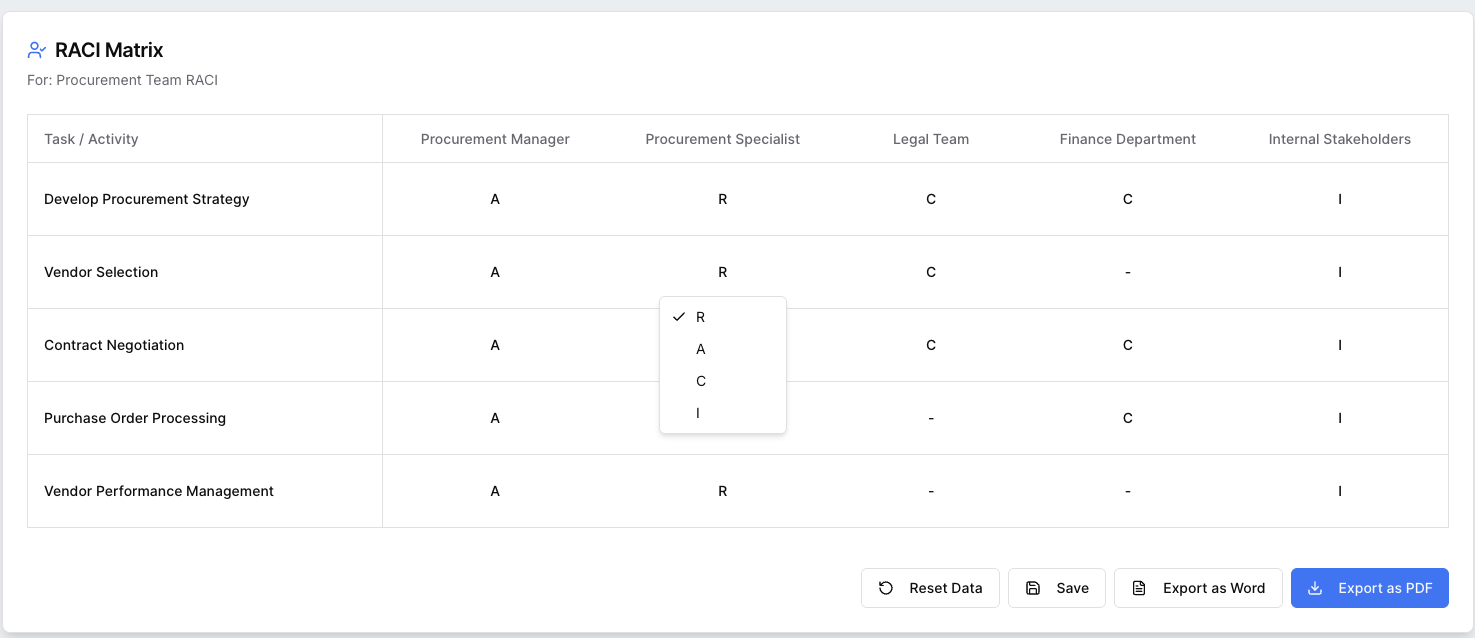The image size is (1475, 638).
Task: Click the Export as Word button
Action: coord(1198,588)
